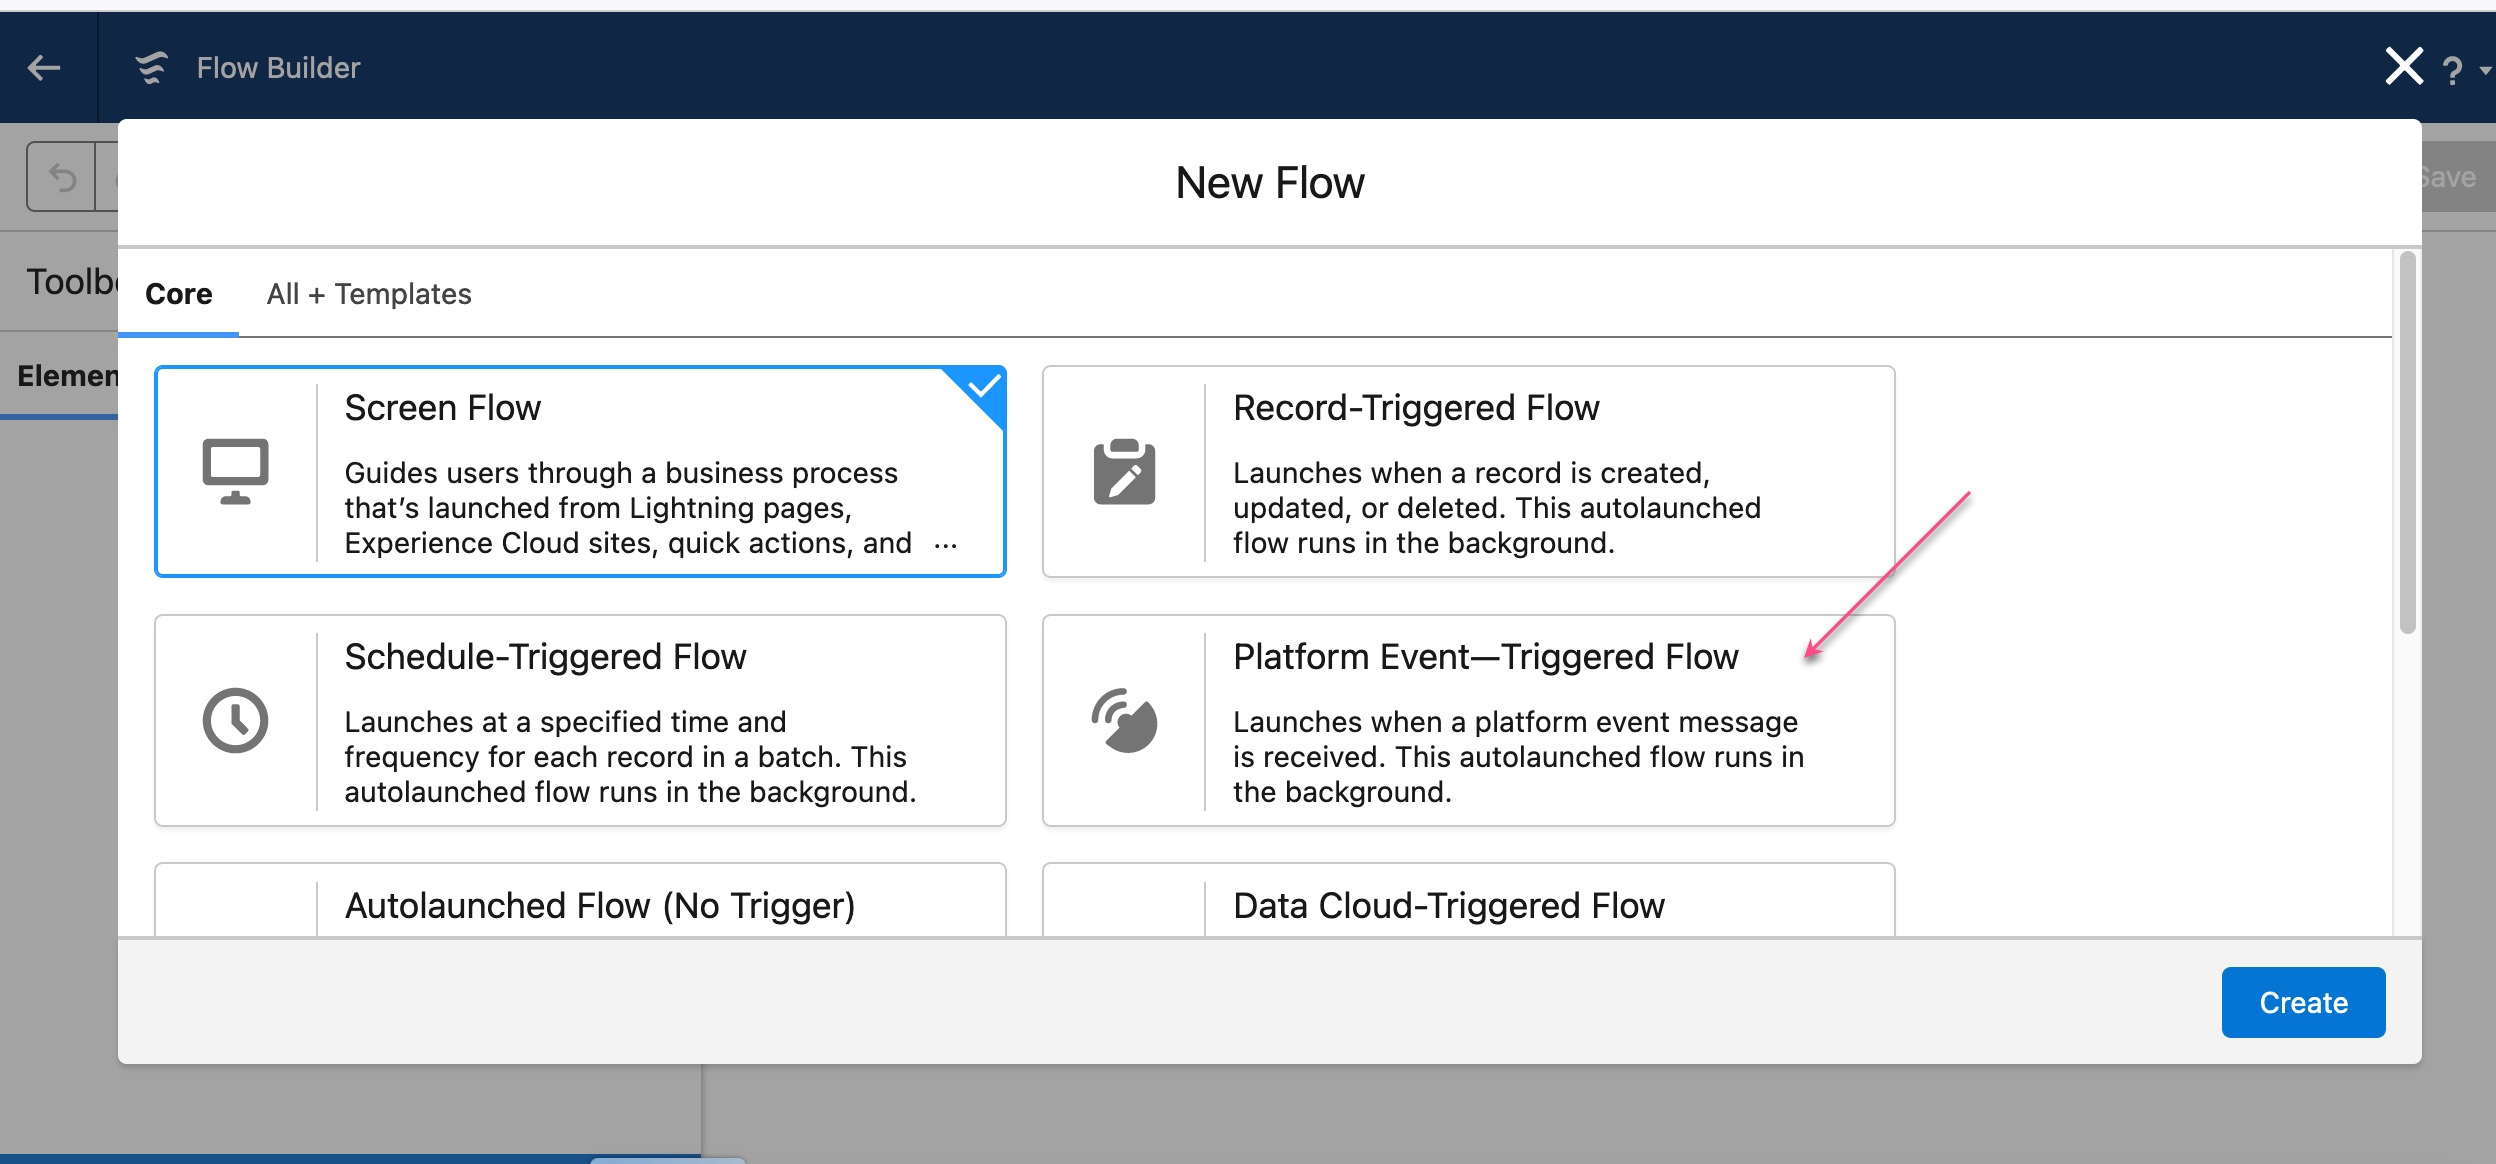Choose Schedule-Triggered Flow title

pos(545,657)
